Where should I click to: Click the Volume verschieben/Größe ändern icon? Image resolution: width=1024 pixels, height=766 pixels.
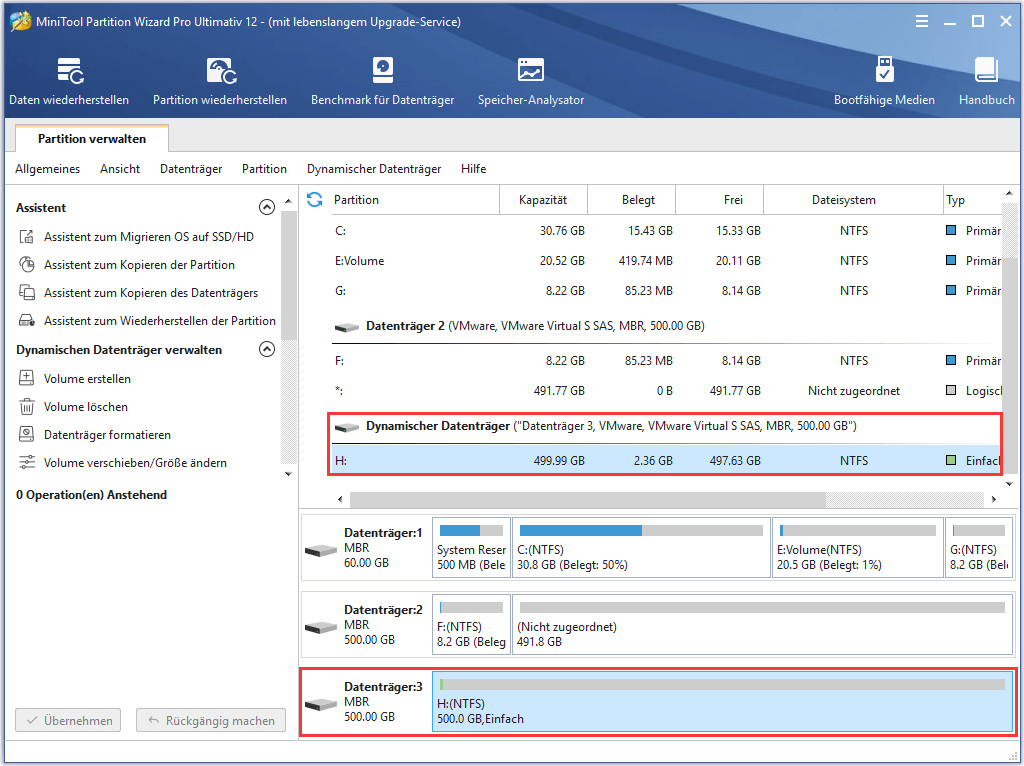tap(27, 462)
